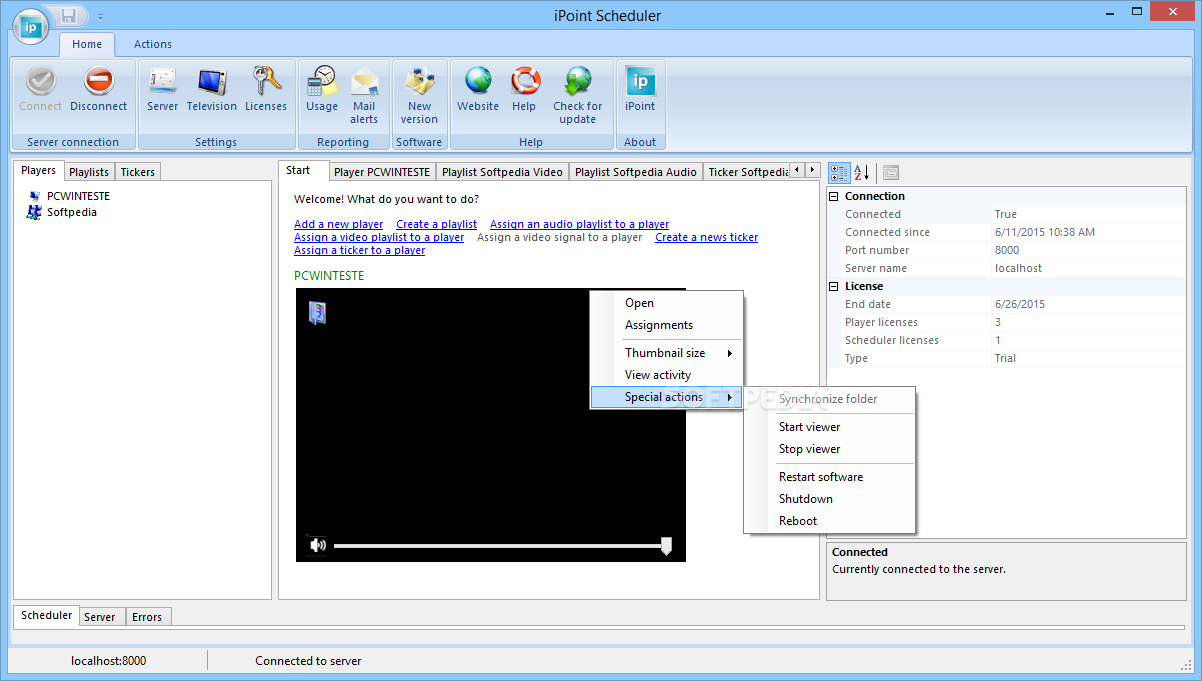Select the Playlists tab
The image size is (1202, 681).
[89, 172]
